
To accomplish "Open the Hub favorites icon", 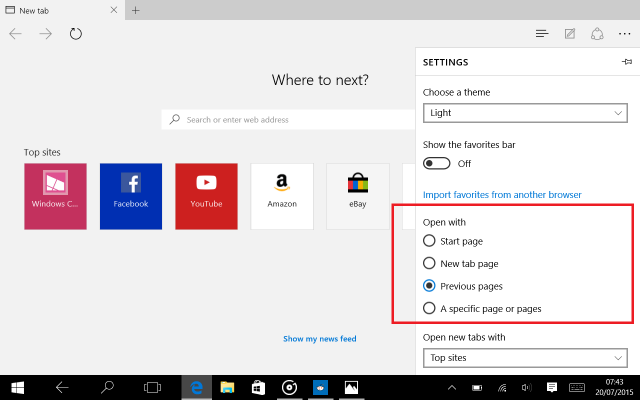I will pyautogui.click(x=542, y=34).
